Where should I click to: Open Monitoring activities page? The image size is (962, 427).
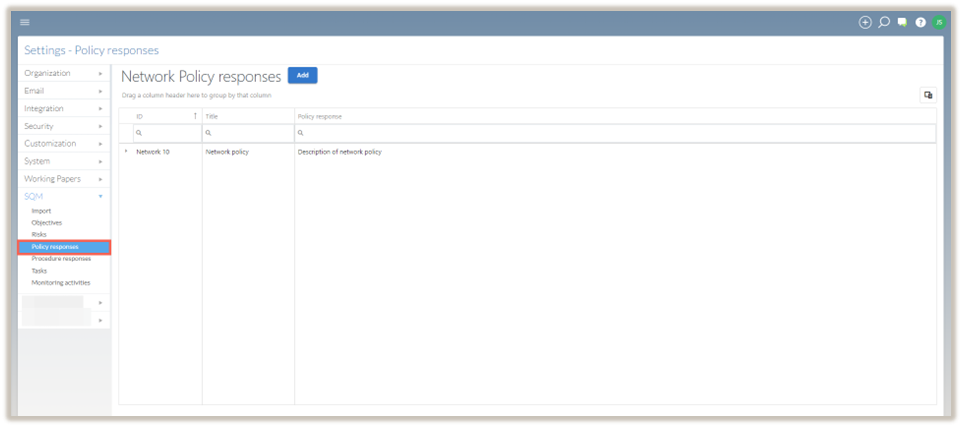(x=61, y=283)
